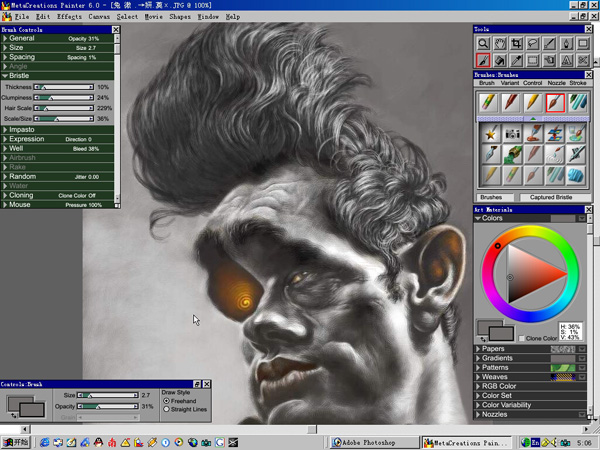The height and width of the screenshot is (450, 600).
Task: Toggle the En language indicator in tray
Action: (x=535, y=443)
